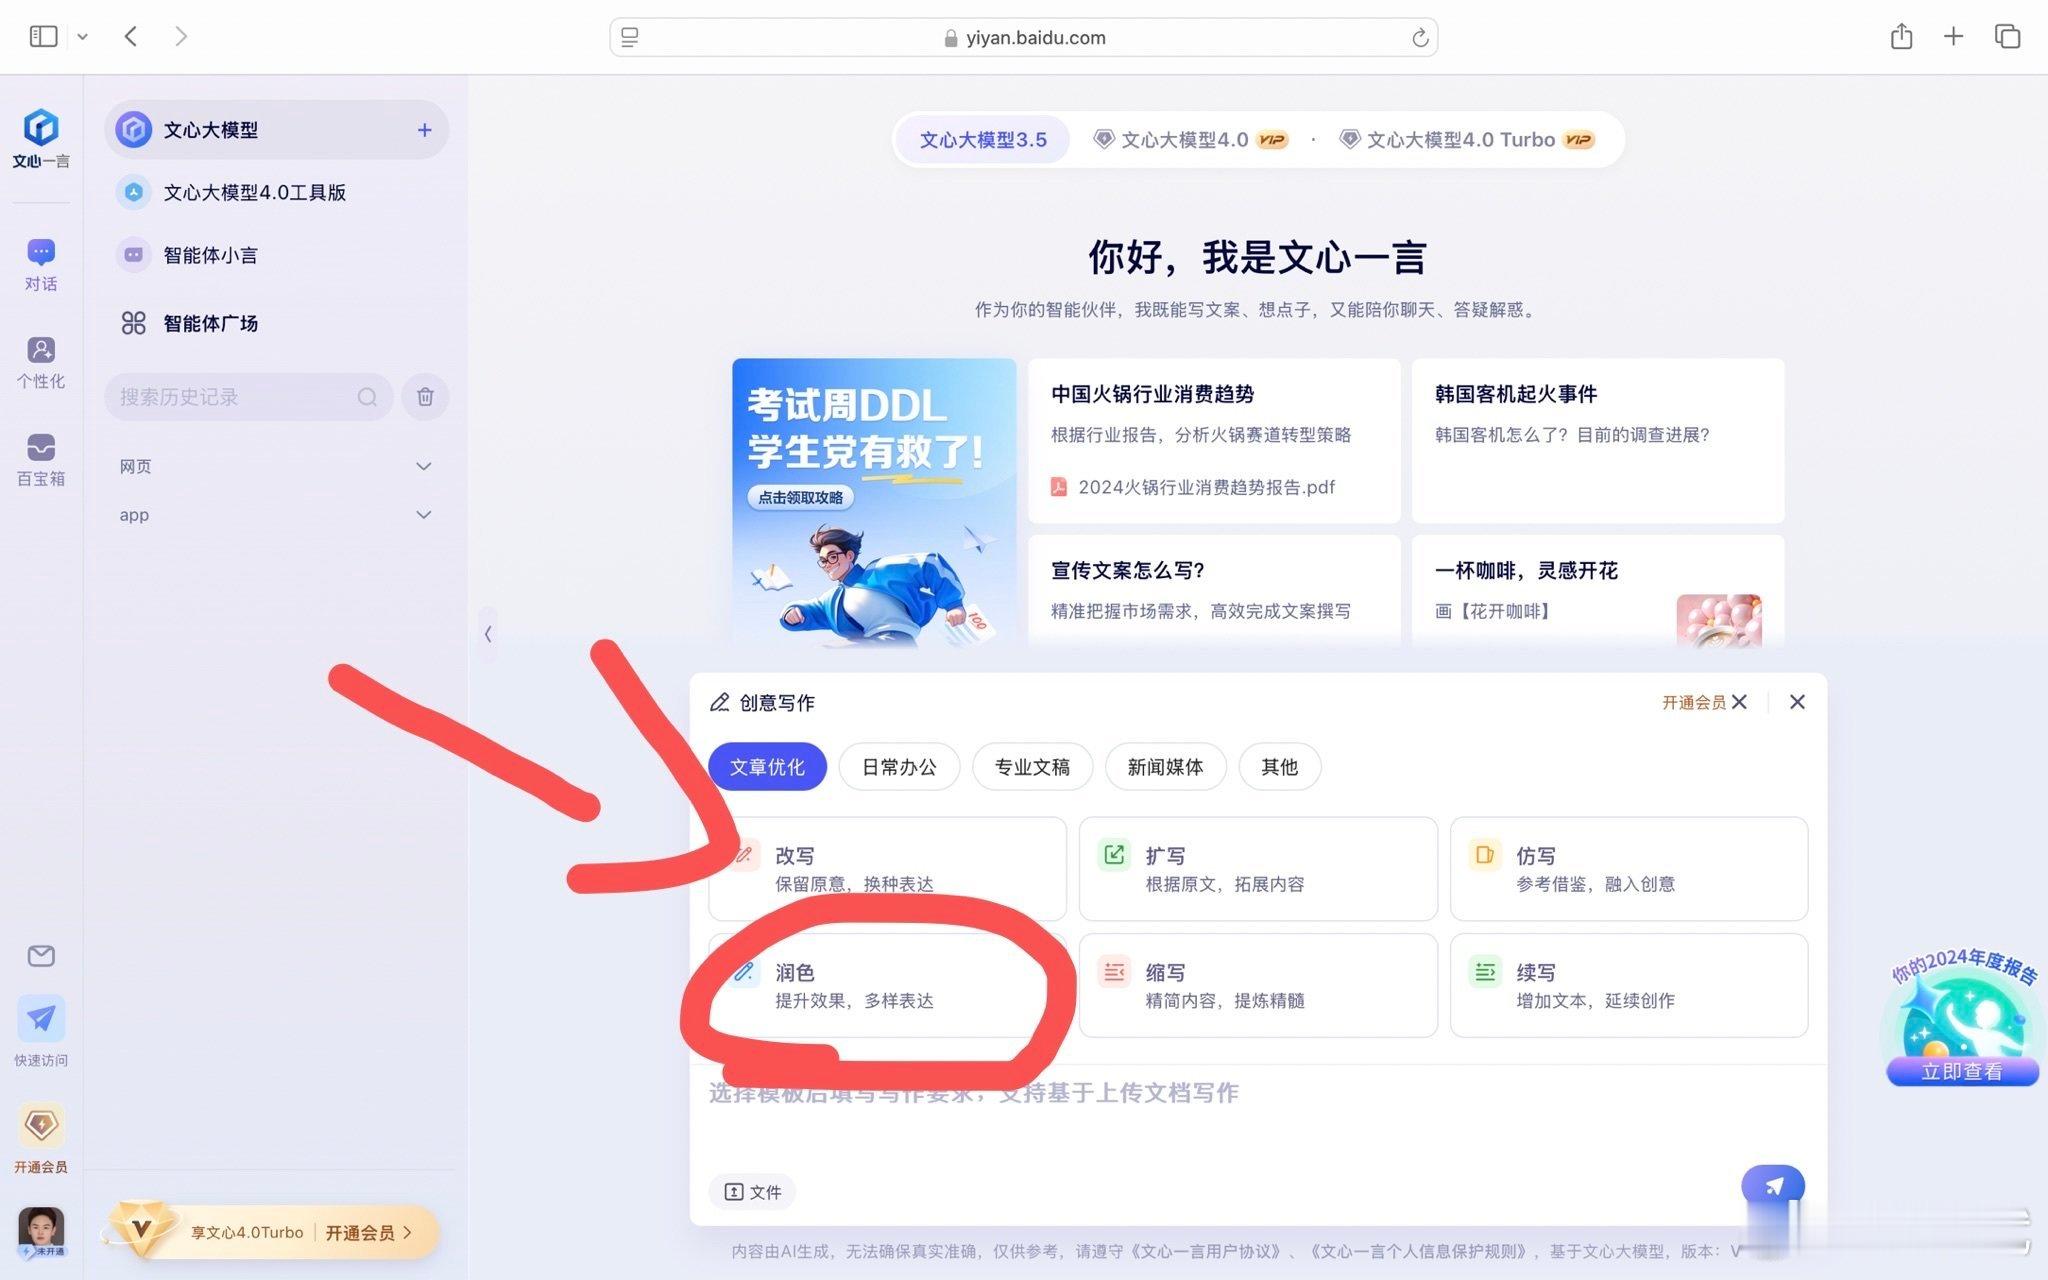
Task: Click the search magnifier icon in history box
Action: pos(367,397)
